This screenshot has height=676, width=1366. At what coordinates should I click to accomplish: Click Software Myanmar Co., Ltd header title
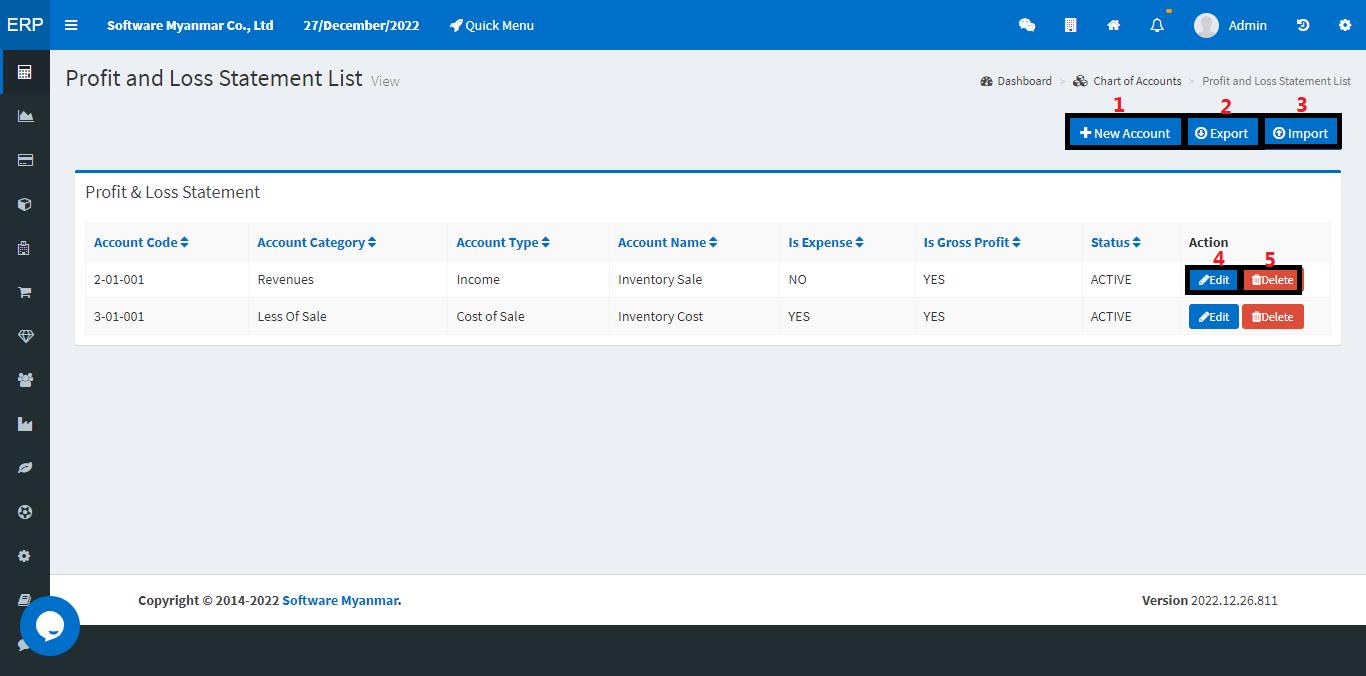(x=190, y=25)
